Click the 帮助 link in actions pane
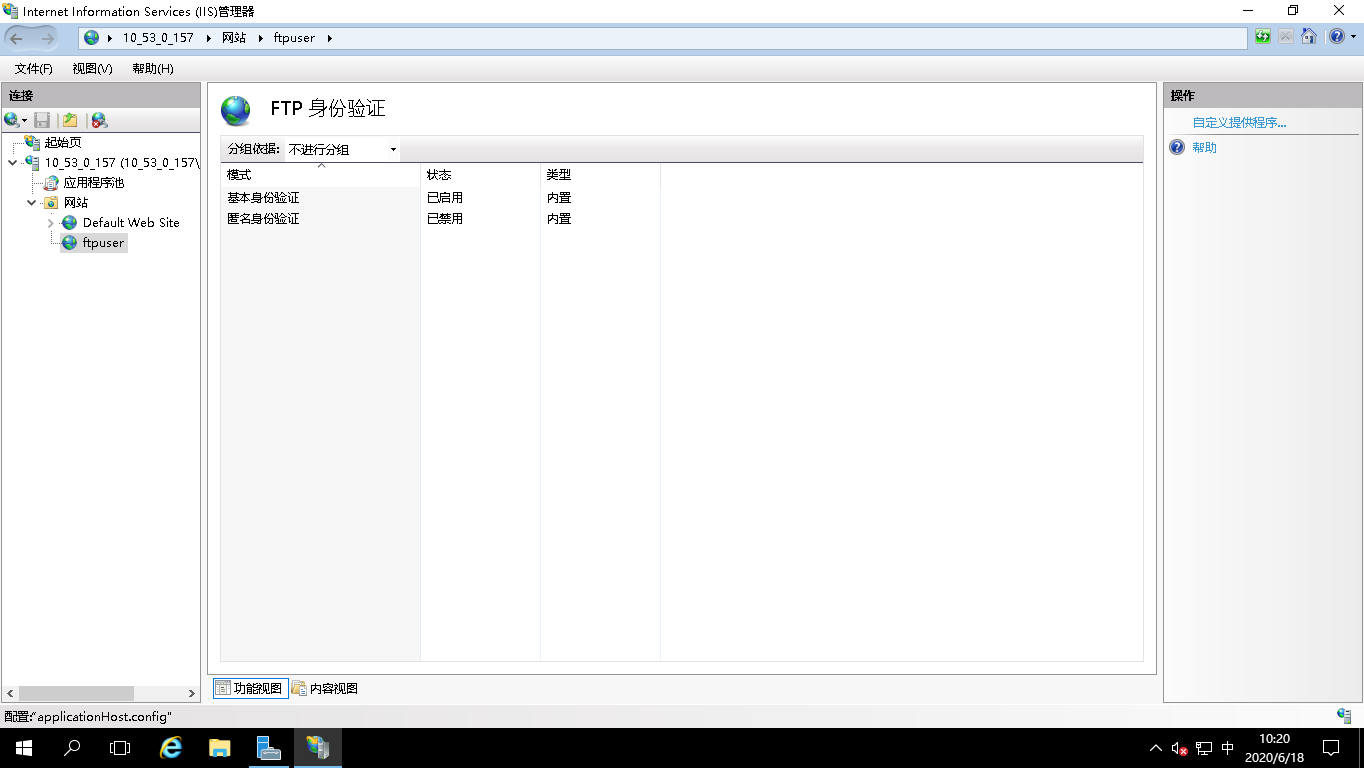The height and width of the screenshot is (768, 1364). click(1204, 148)
